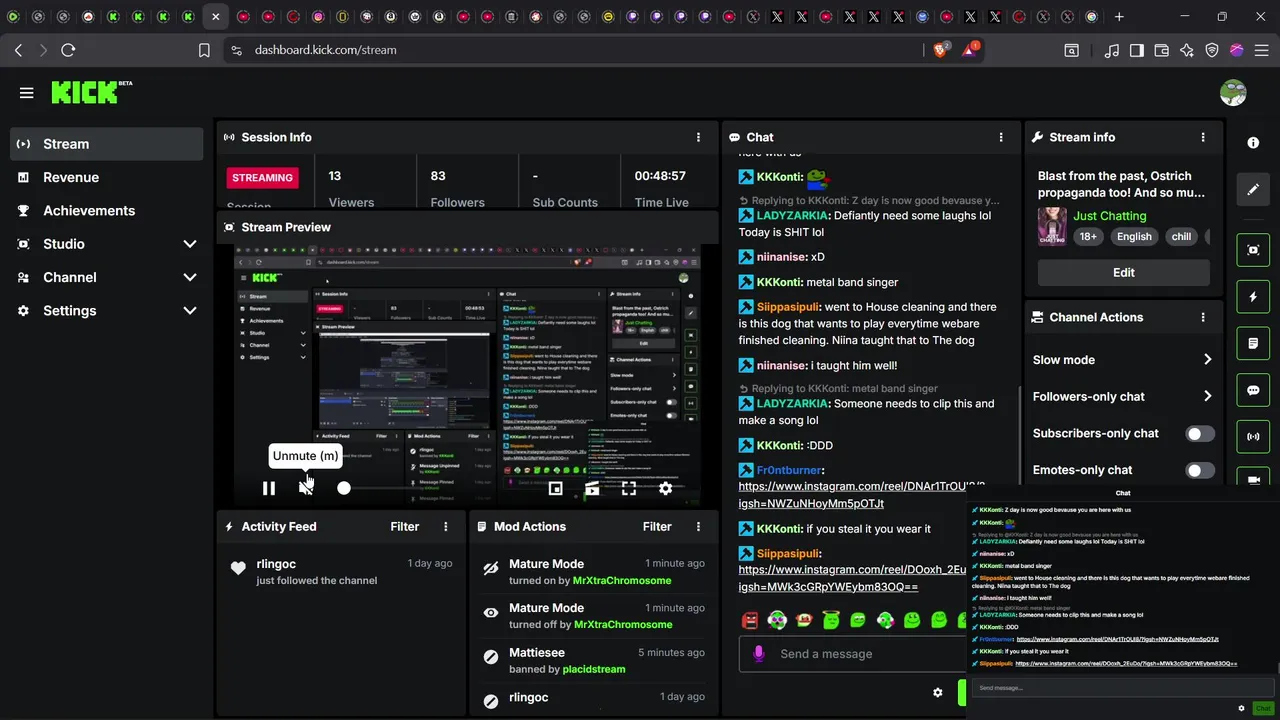
Task: Open Followers-only chat options chevron
Action: click(1207, 397)
